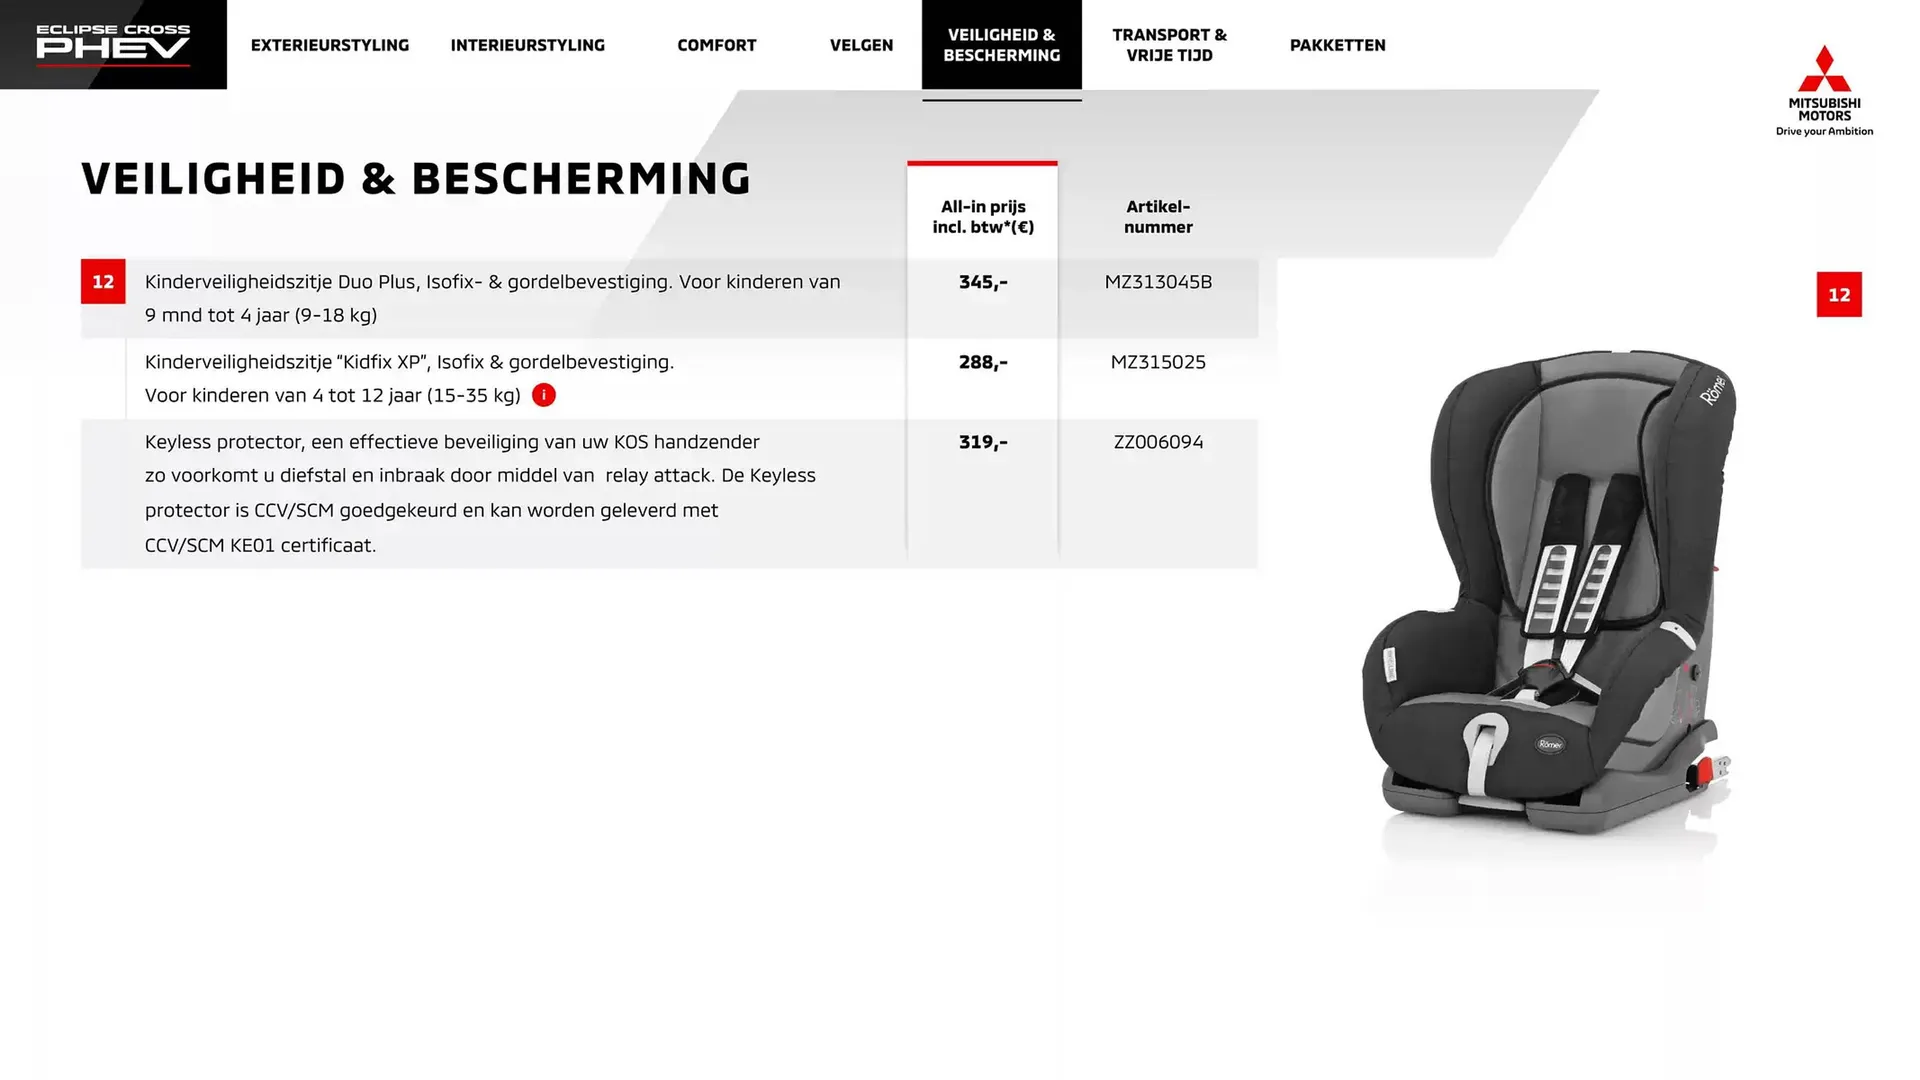The height and width of the screenshot is (1080, 1920).
Task: Click article number MZ313045B
Action: click(1158, 282)
